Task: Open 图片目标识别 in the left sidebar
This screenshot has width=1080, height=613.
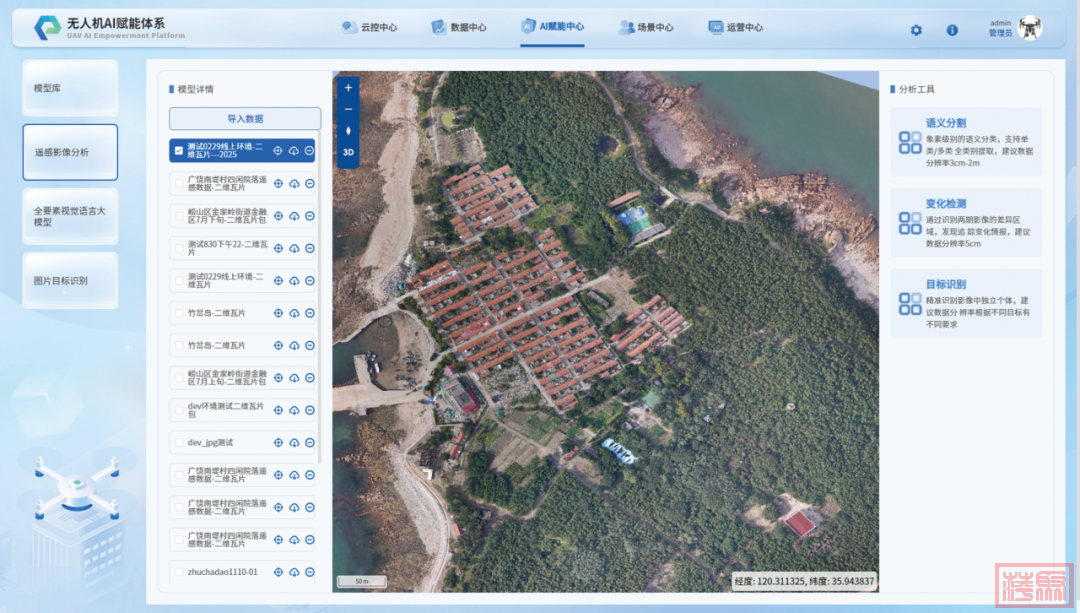Action: 70,281
